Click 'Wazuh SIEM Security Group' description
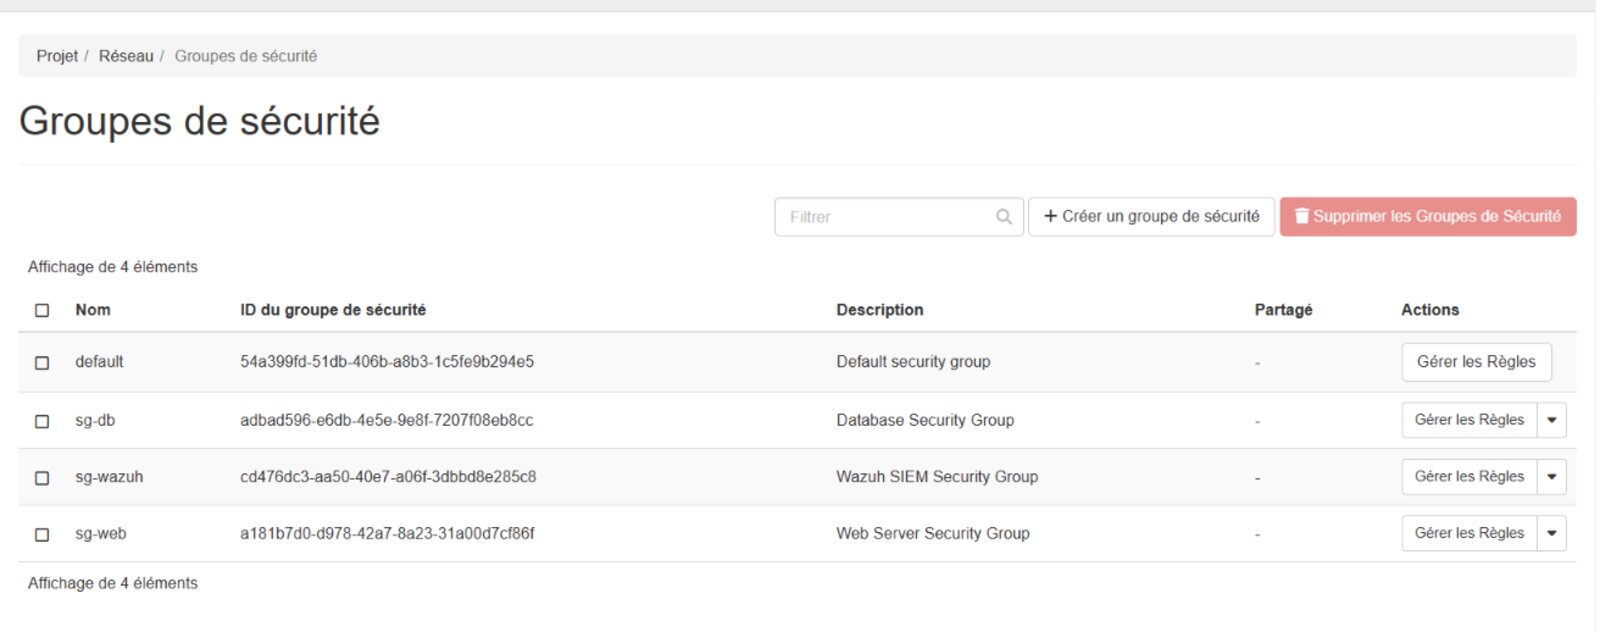This screenshot has height=632, width=1600. [937, 477]
